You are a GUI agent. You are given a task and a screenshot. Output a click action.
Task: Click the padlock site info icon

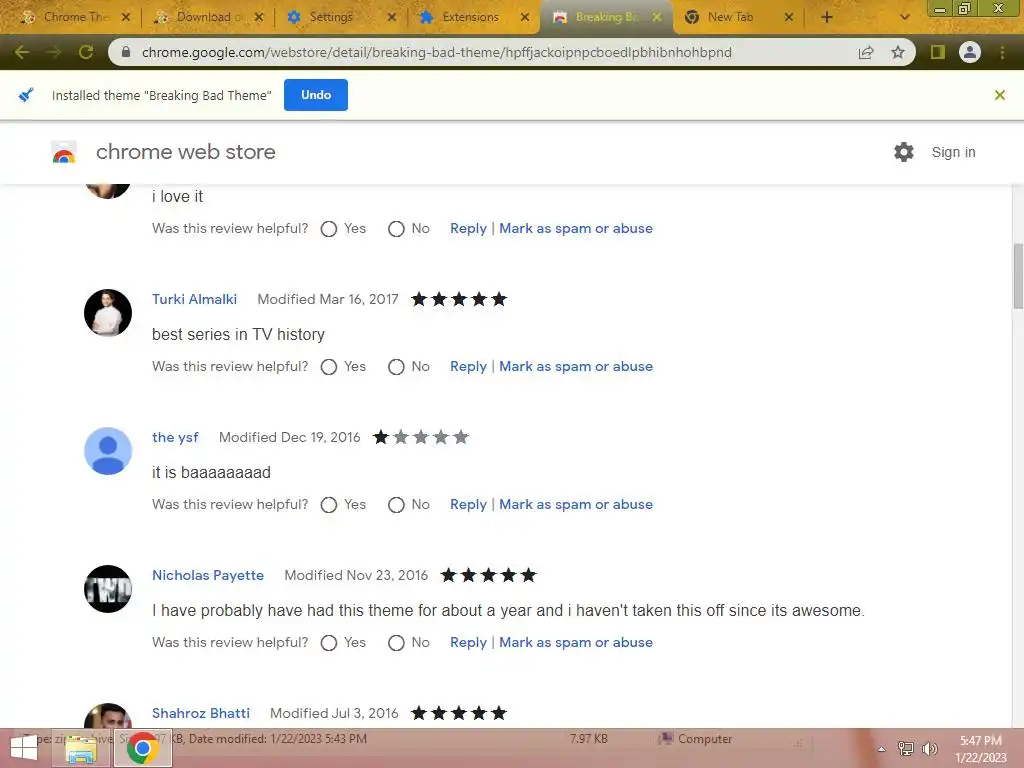click(126, 52)
